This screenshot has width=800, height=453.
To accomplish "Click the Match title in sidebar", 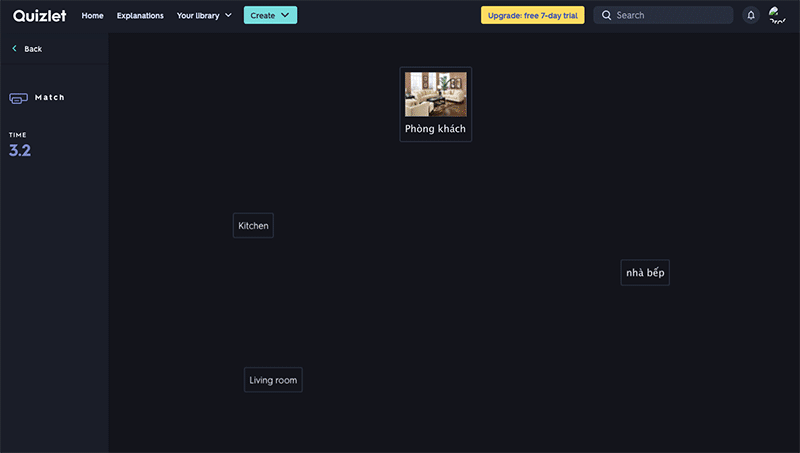I will 50,98.
